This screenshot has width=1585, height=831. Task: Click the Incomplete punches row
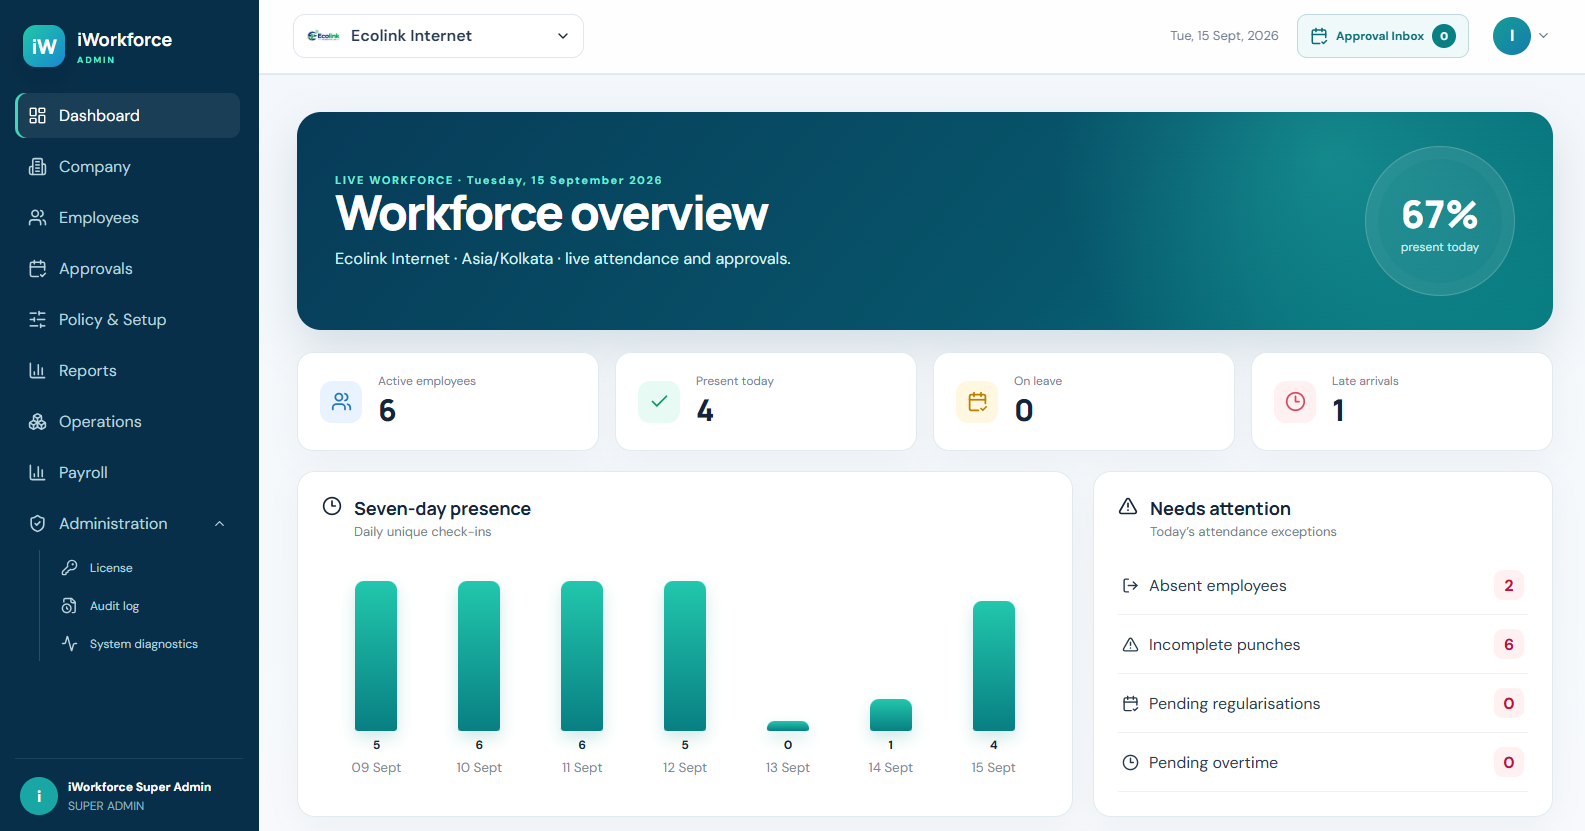[x=1323, y=644]
